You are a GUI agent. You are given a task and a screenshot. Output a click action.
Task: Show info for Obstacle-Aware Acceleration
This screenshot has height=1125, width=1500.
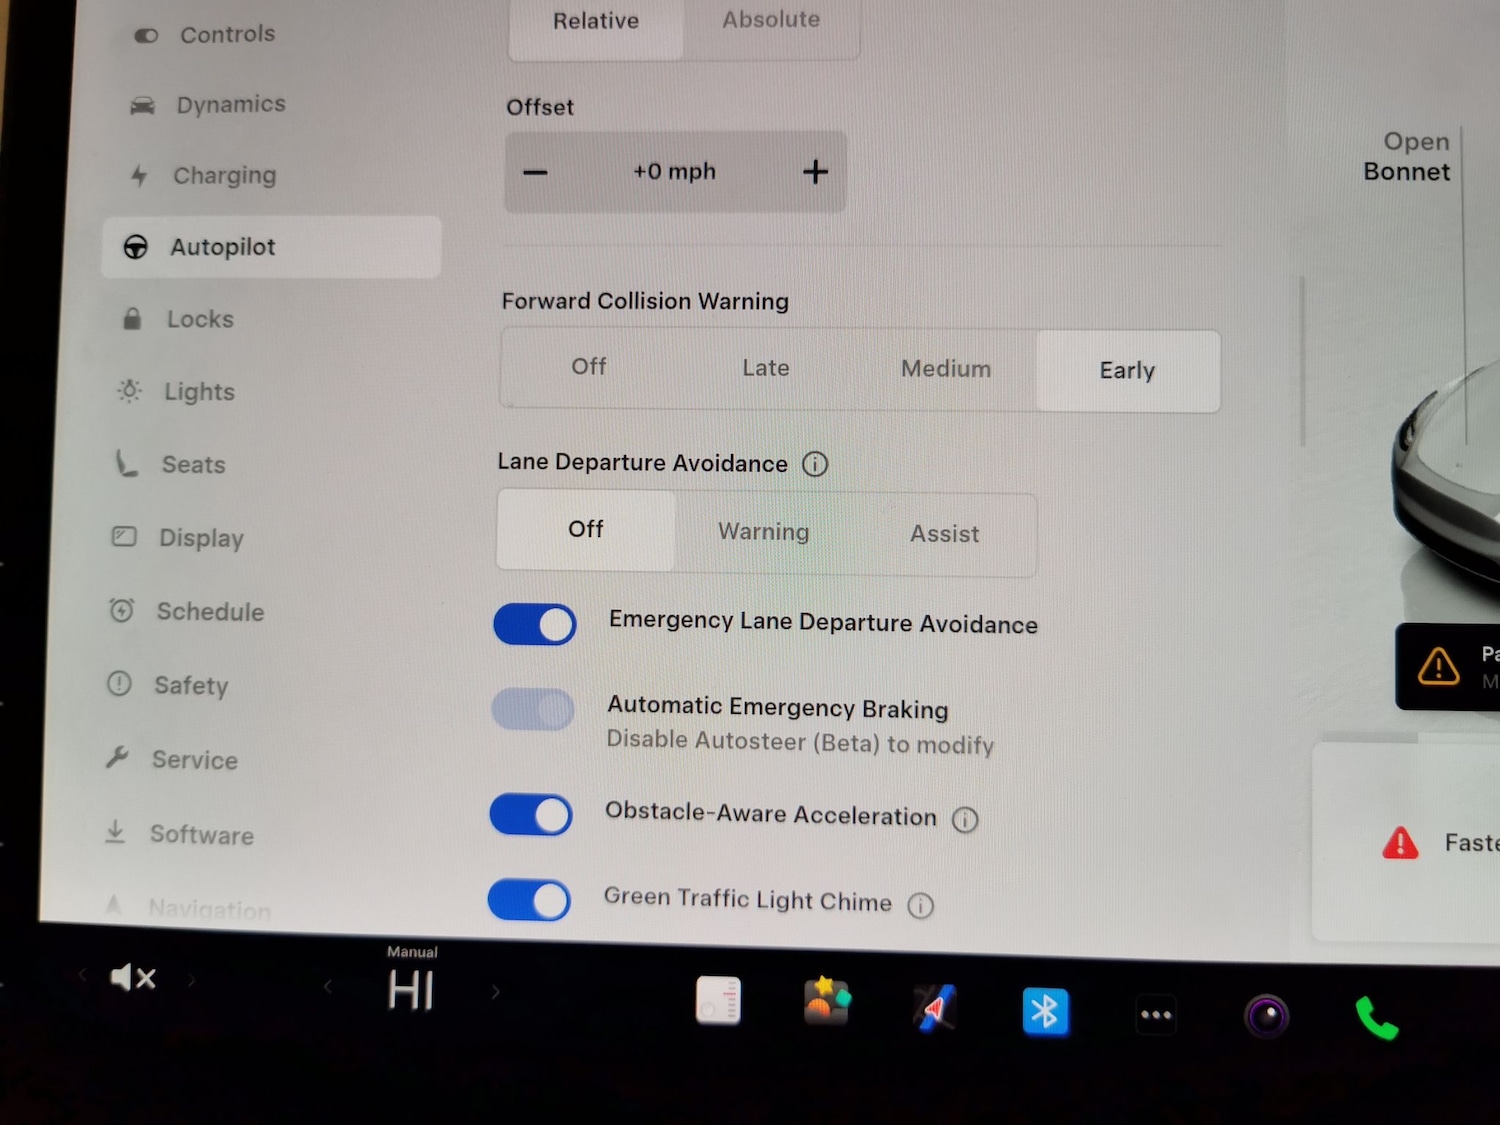964,820
